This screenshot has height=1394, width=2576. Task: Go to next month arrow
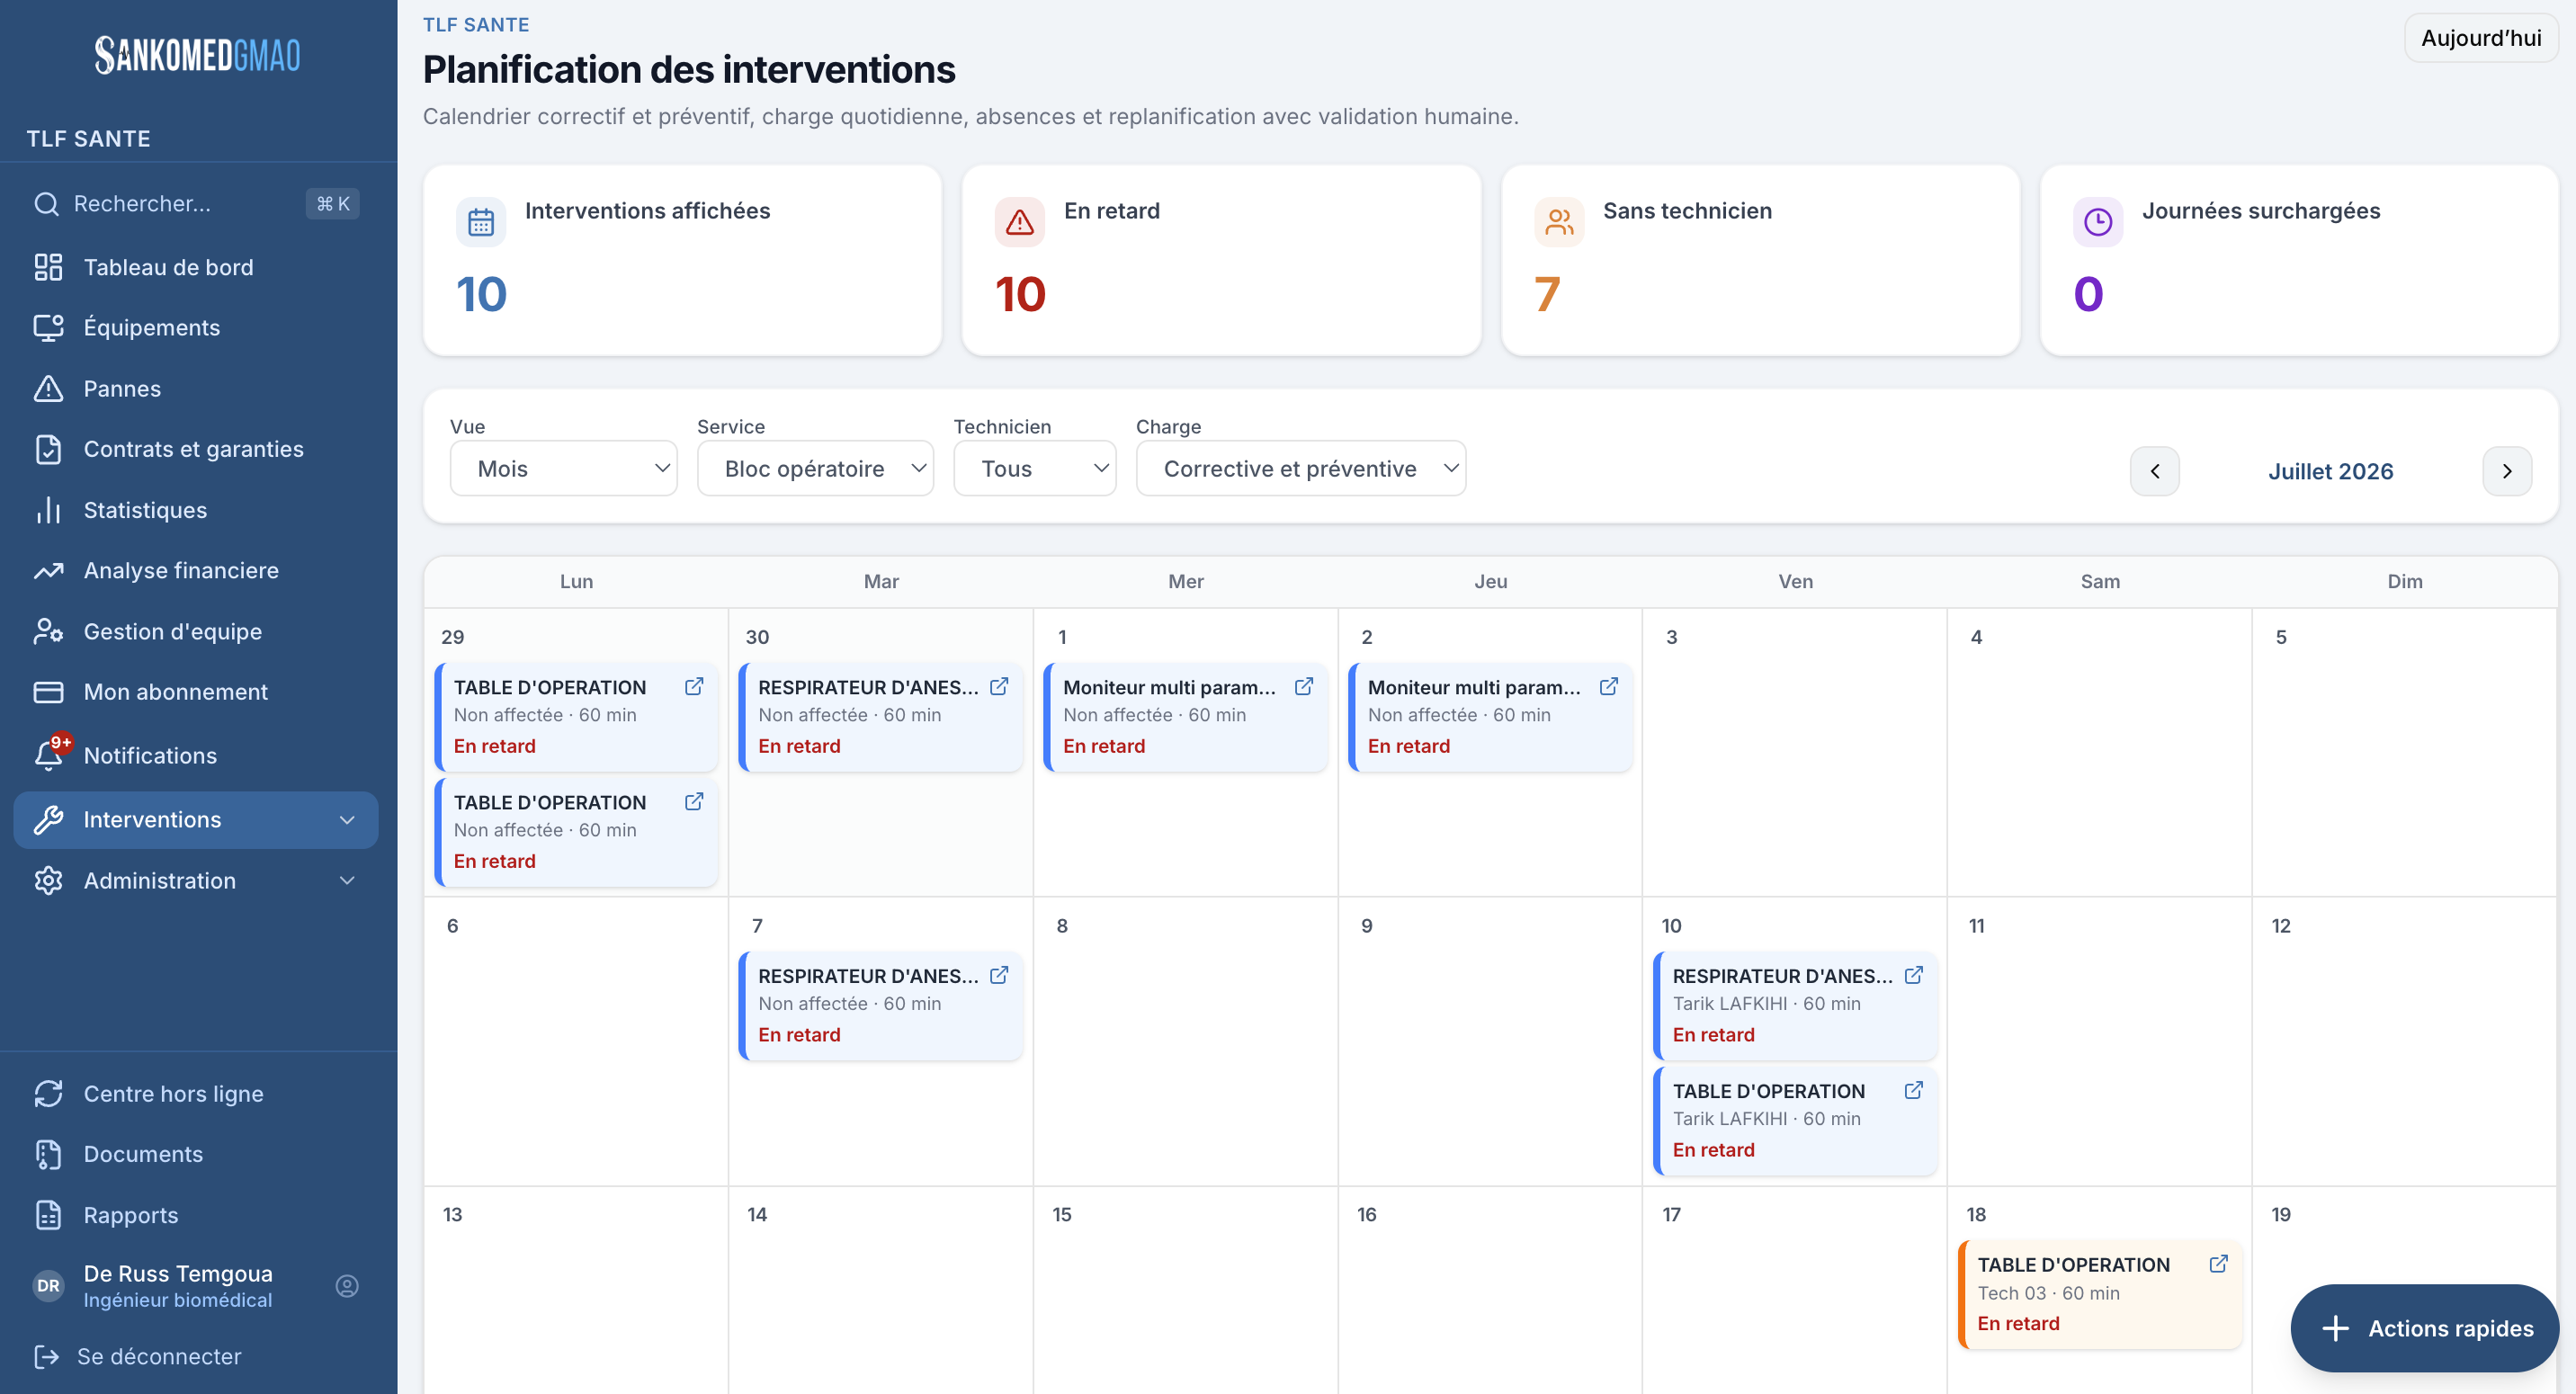coord(2507,471)
